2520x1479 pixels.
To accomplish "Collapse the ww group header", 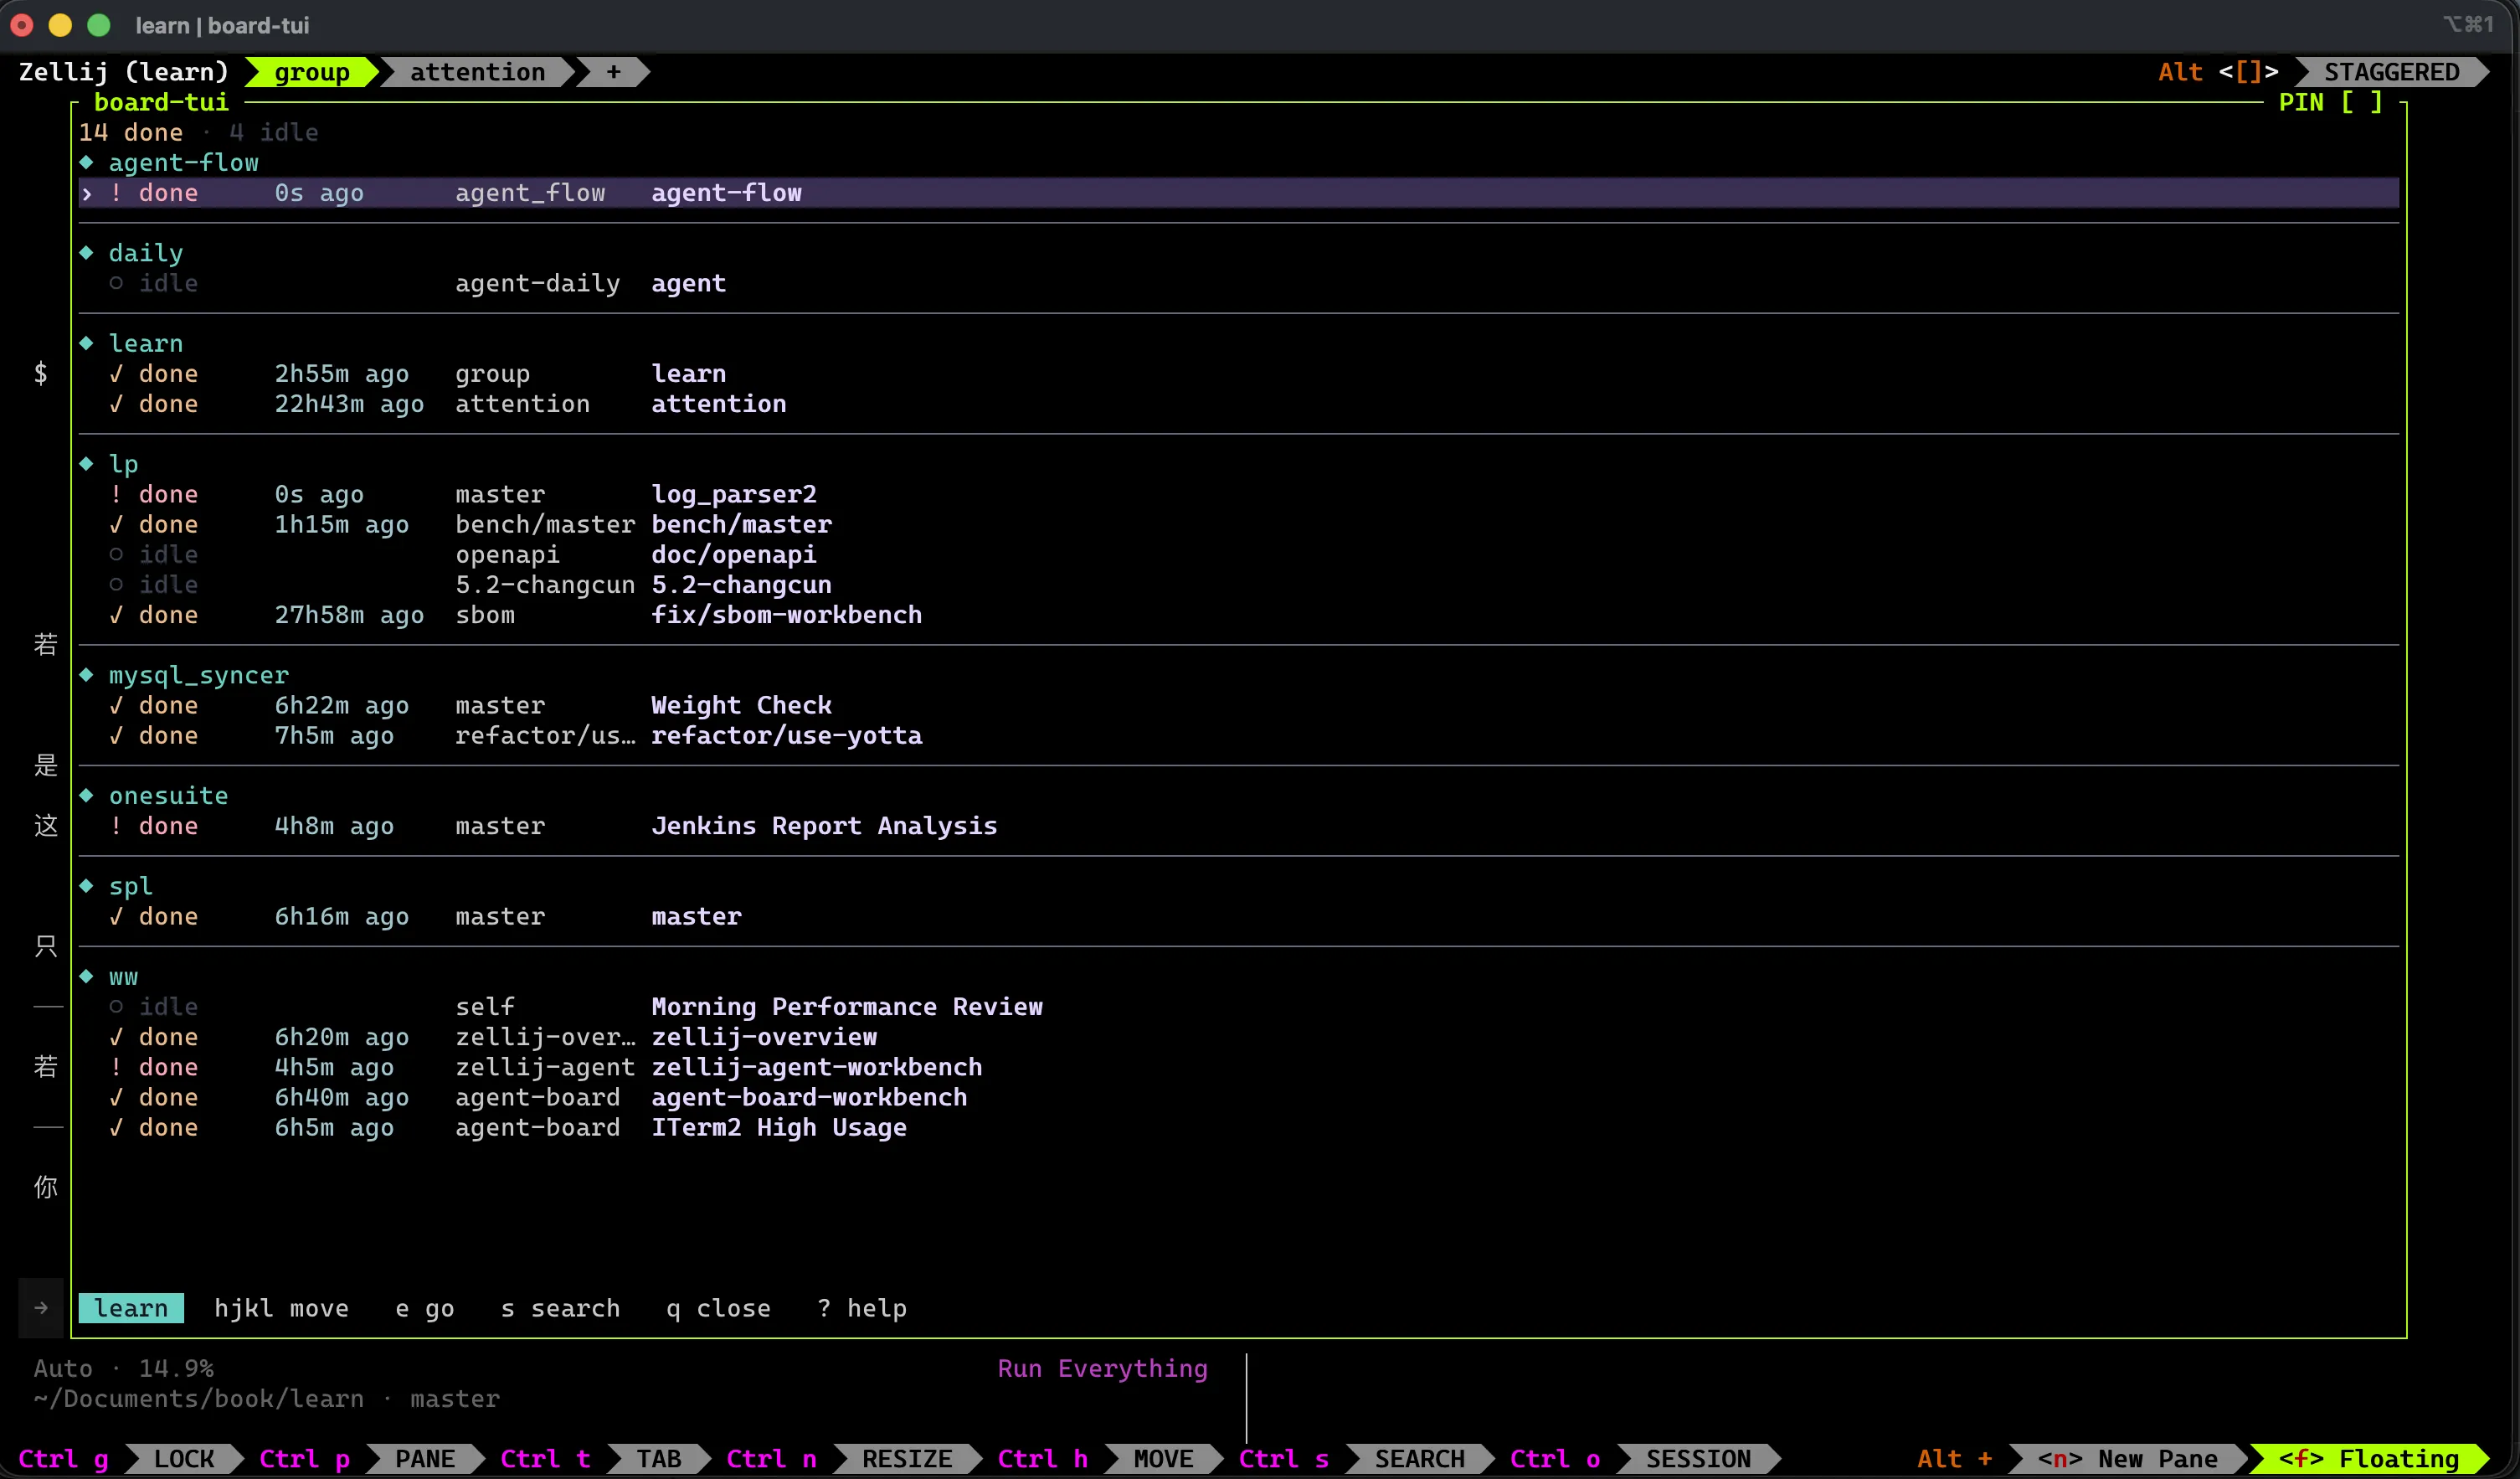I will tap(123, 977).
